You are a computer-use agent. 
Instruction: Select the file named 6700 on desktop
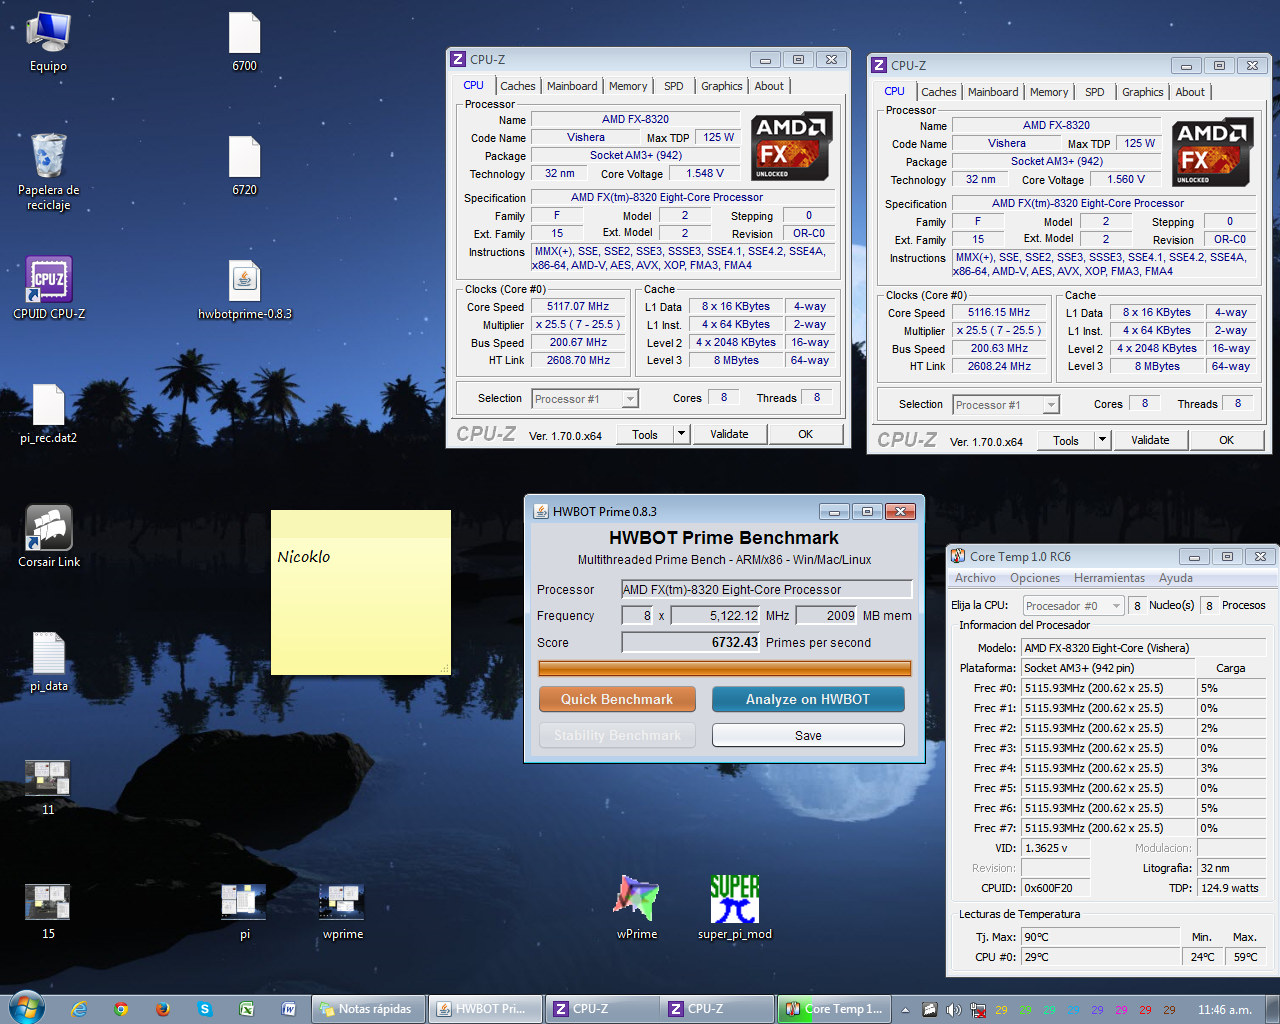(x=245, y=42)
